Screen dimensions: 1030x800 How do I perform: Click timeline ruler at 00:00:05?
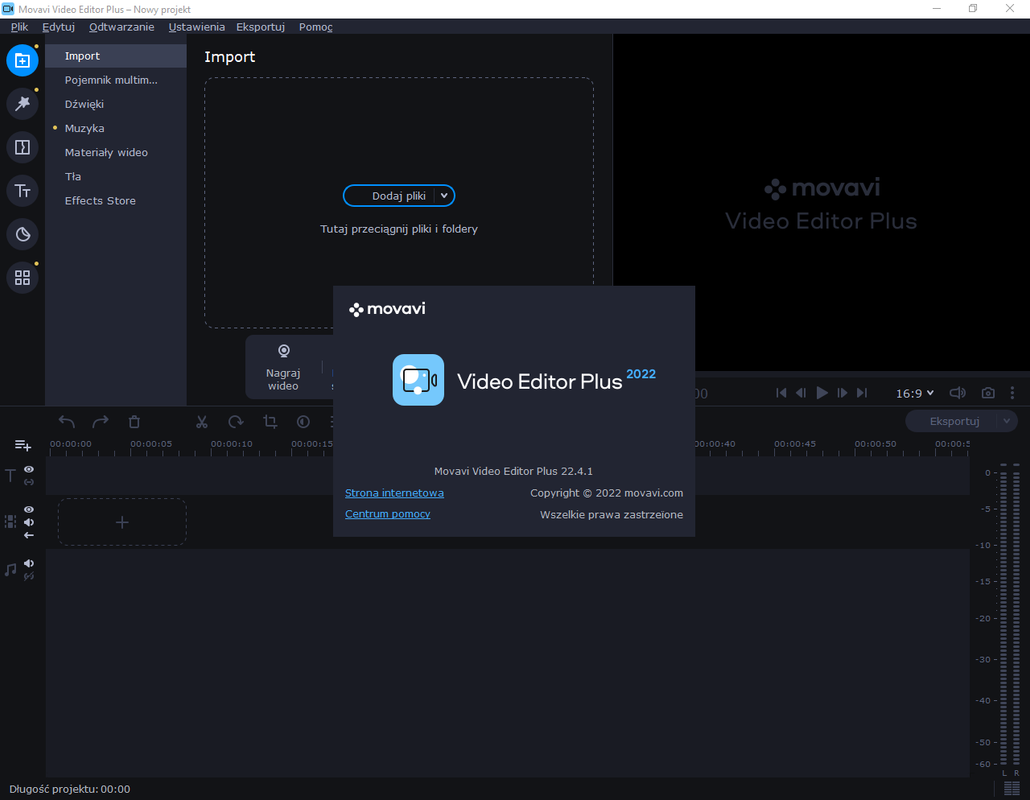[x=151, y=445]
